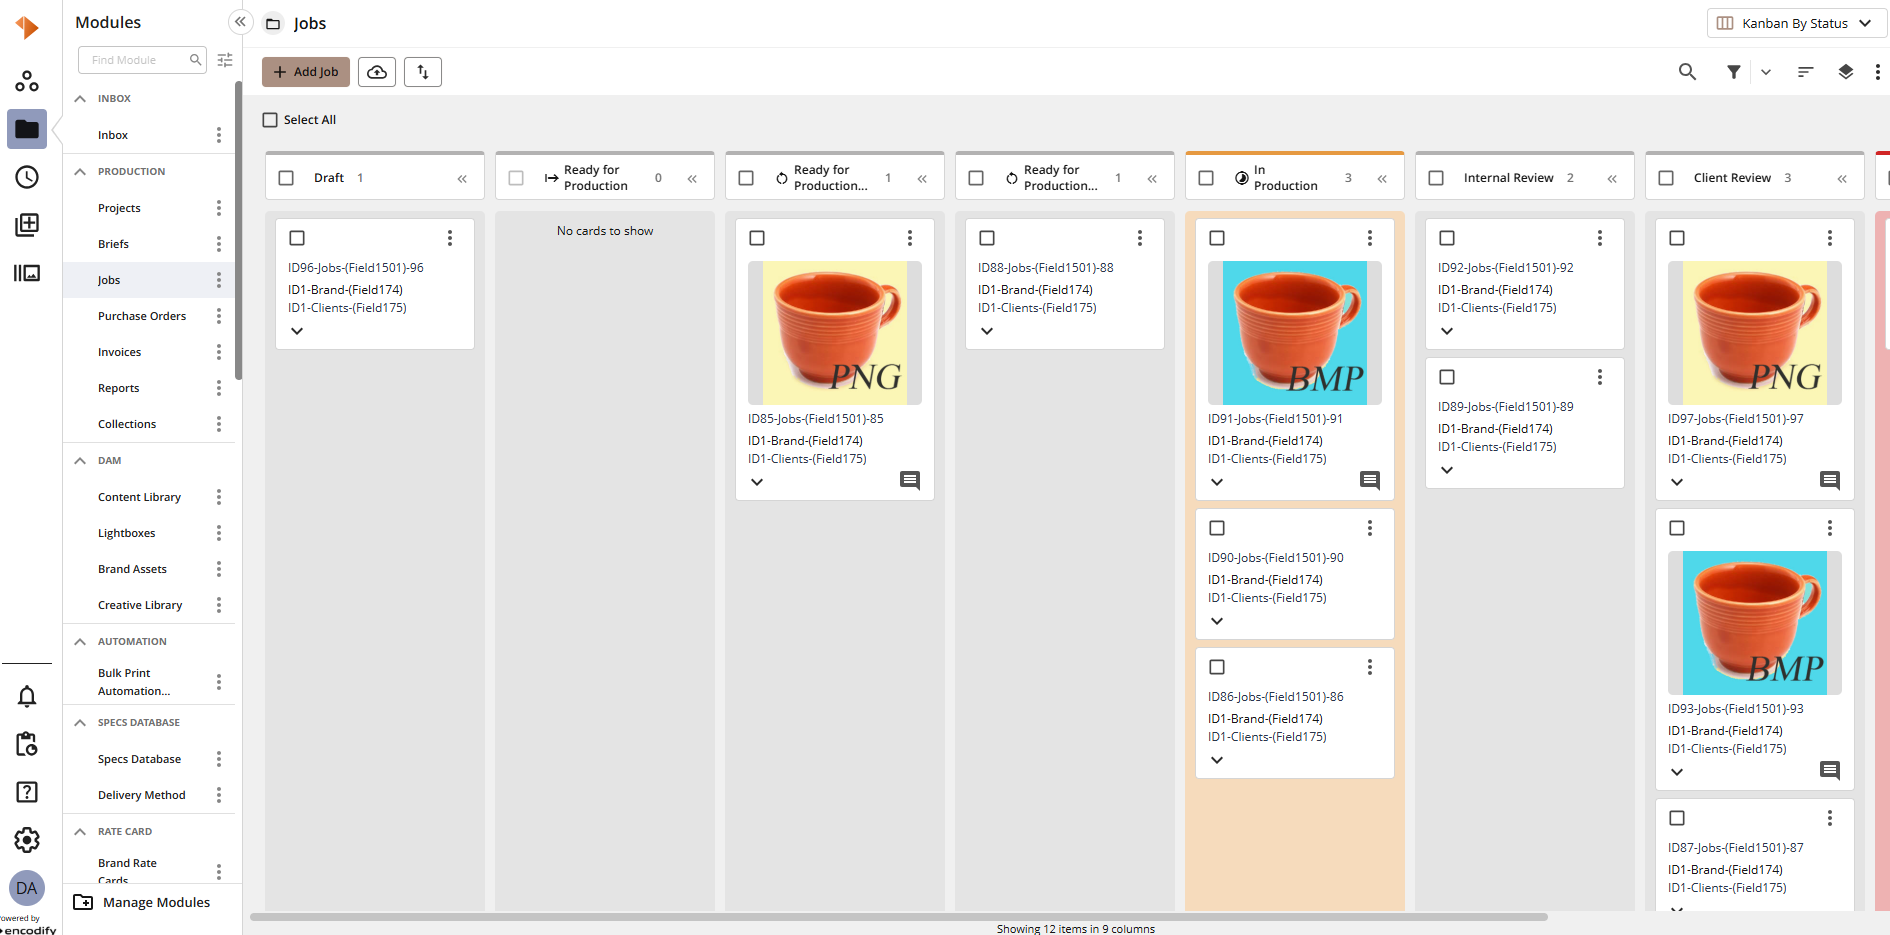Open the clipboard tasks icon in left rail
Screen dimensions: 1890x935
pos(27,744)
